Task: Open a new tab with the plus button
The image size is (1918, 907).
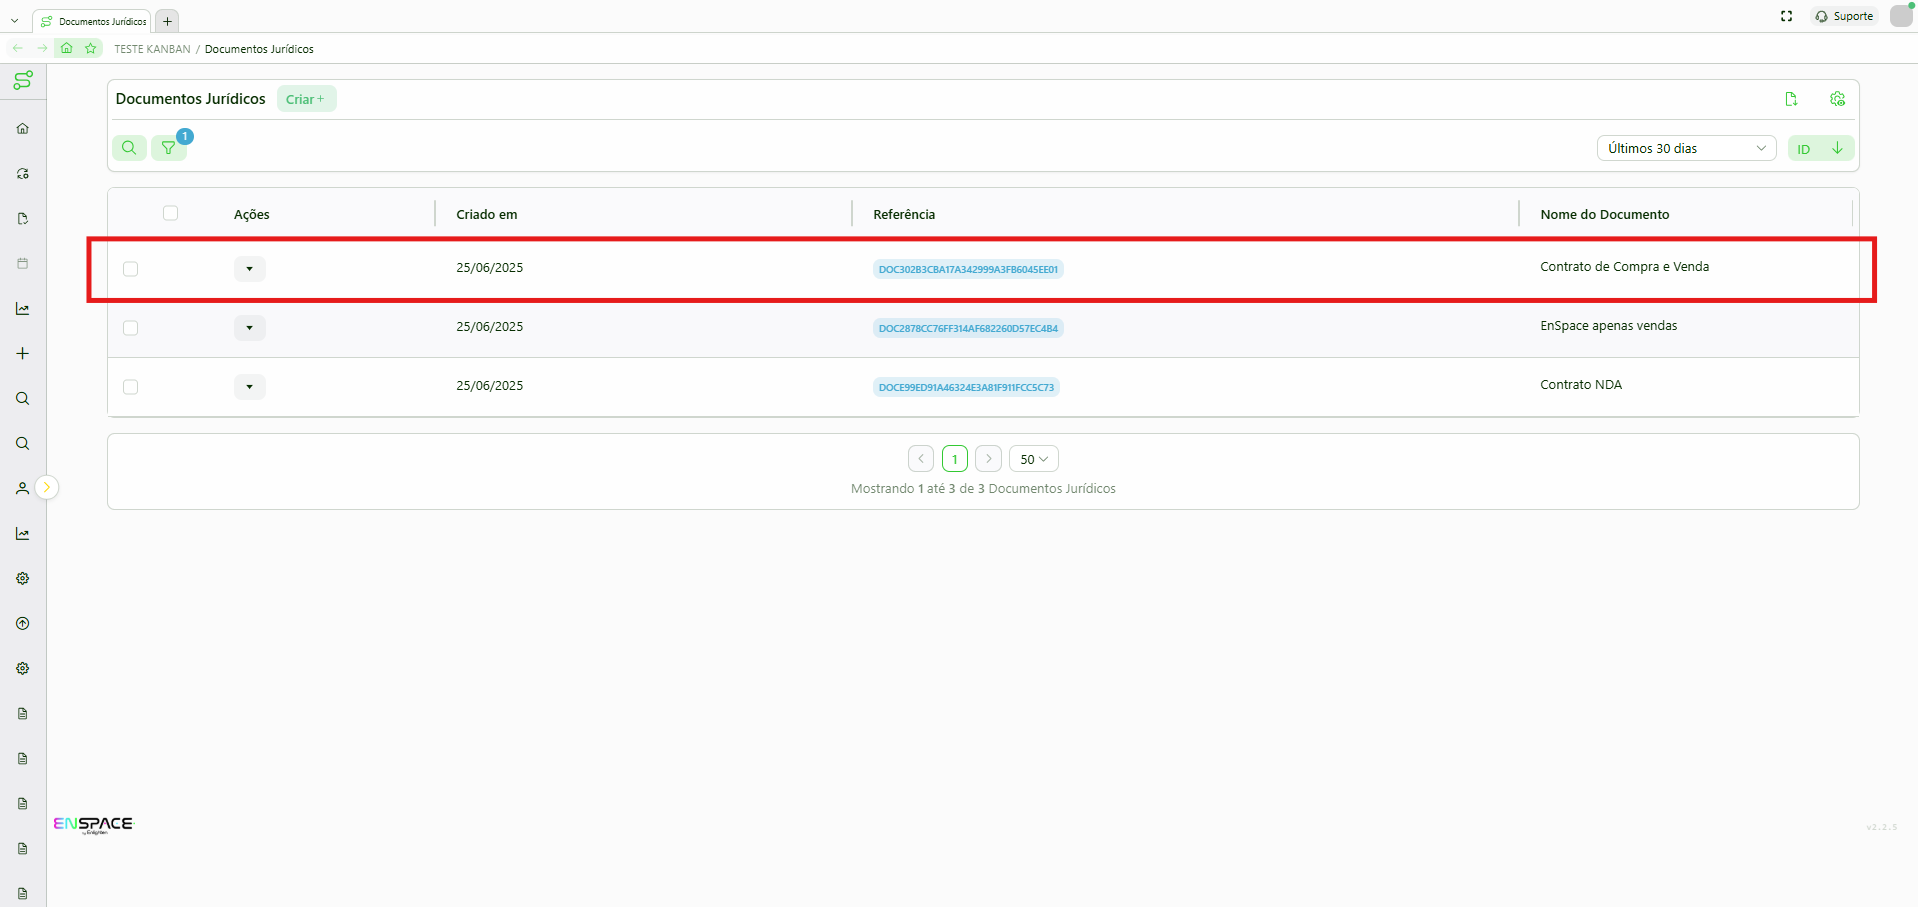Action: tap(167, 21)
